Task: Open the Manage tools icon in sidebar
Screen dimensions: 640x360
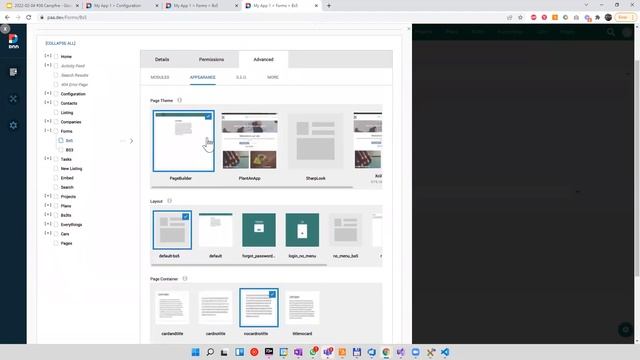Action: 13,99
